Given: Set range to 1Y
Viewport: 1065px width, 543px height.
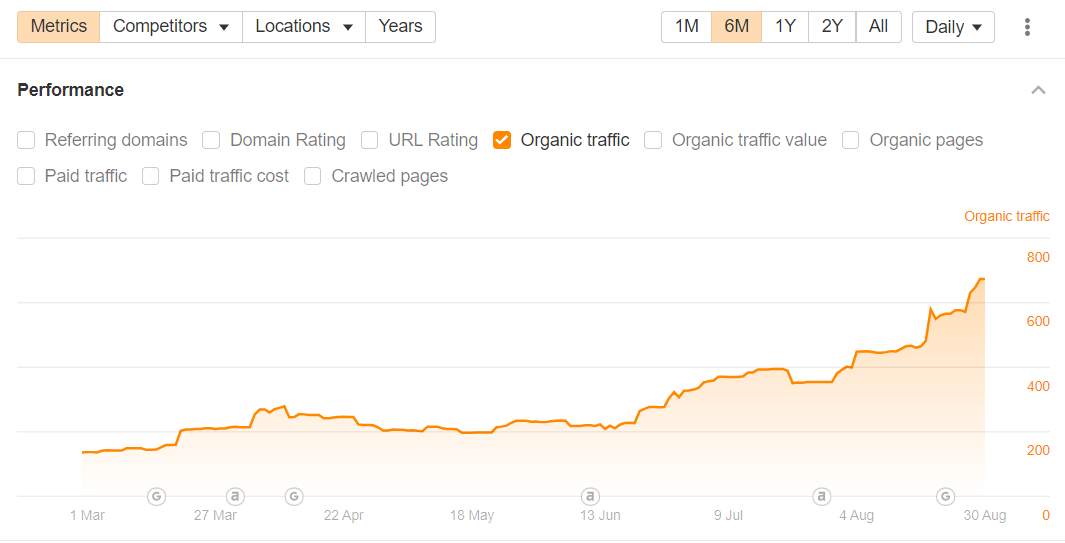Looking at the screenshot, I should (x=785, y=27).
